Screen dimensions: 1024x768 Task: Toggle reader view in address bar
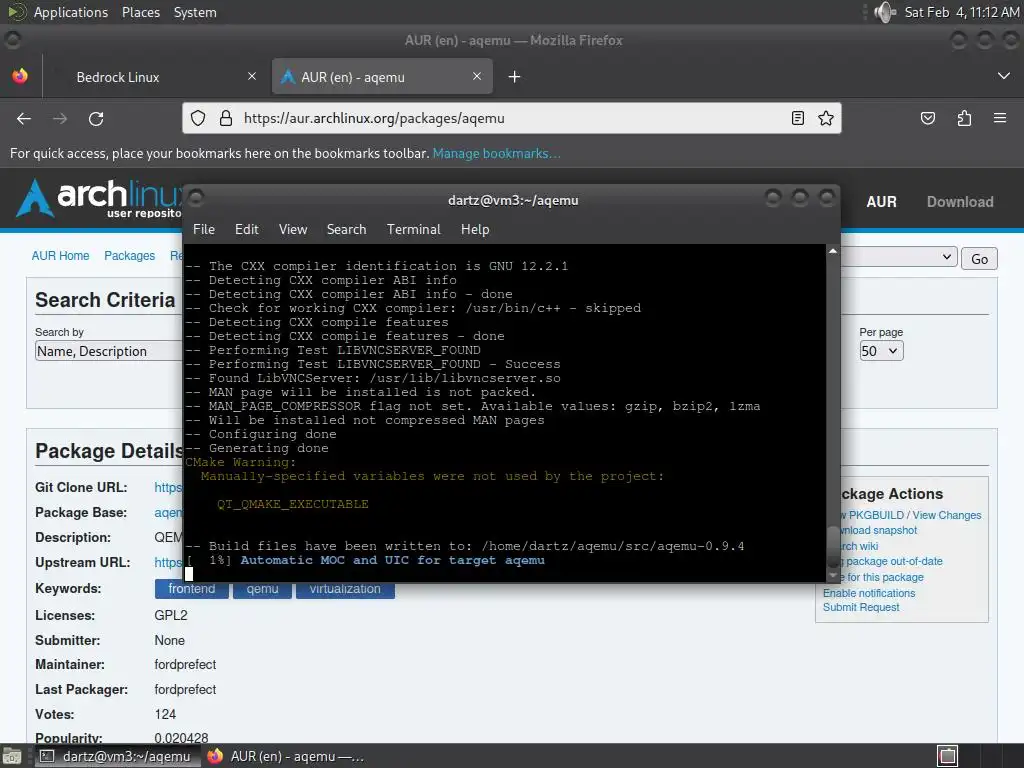(797, 118)
